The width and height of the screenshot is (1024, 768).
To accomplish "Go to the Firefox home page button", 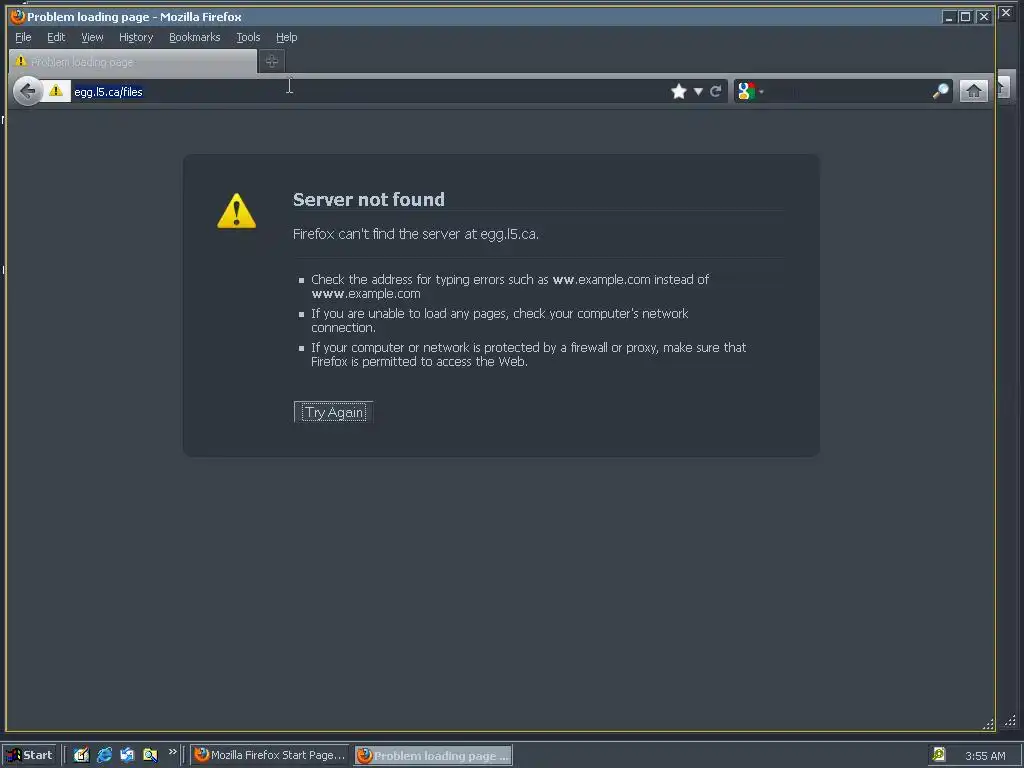I will click(x=973, y=91).
